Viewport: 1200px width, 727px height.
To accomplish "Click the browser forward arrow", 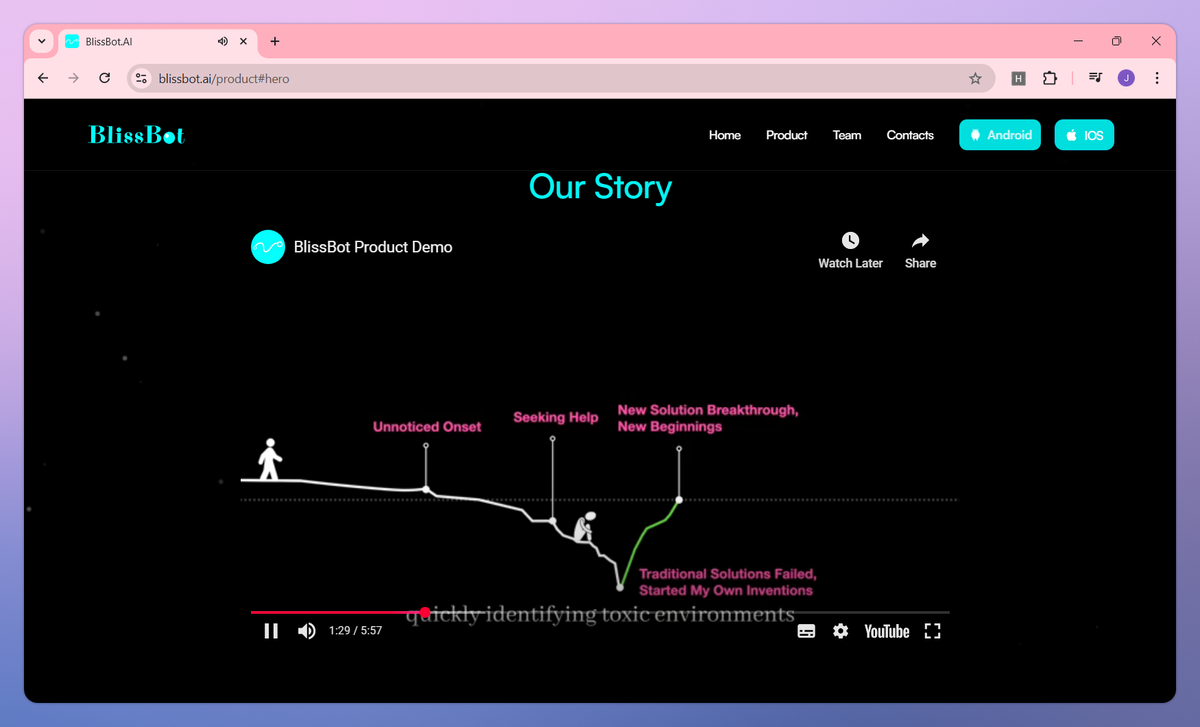I will (x=73, y=78).
